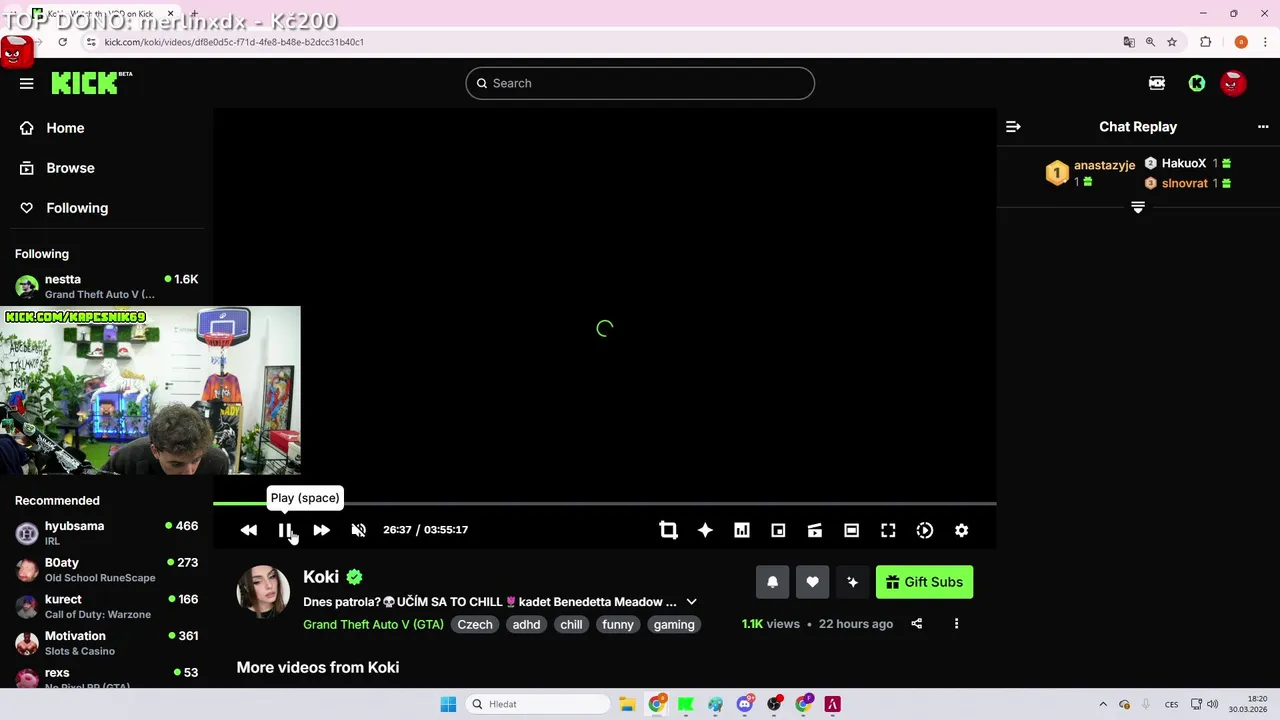Click the cast icon in the player

pos(815,530)
